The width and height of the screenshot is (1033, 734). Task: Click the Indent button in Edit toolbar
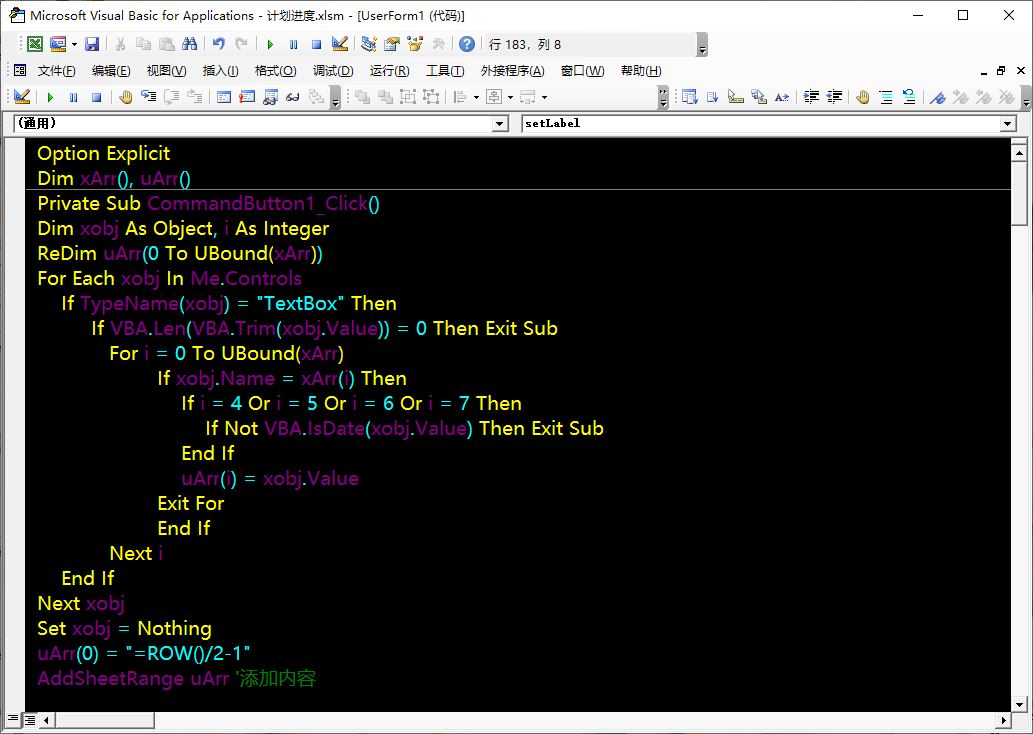point(811,97)
